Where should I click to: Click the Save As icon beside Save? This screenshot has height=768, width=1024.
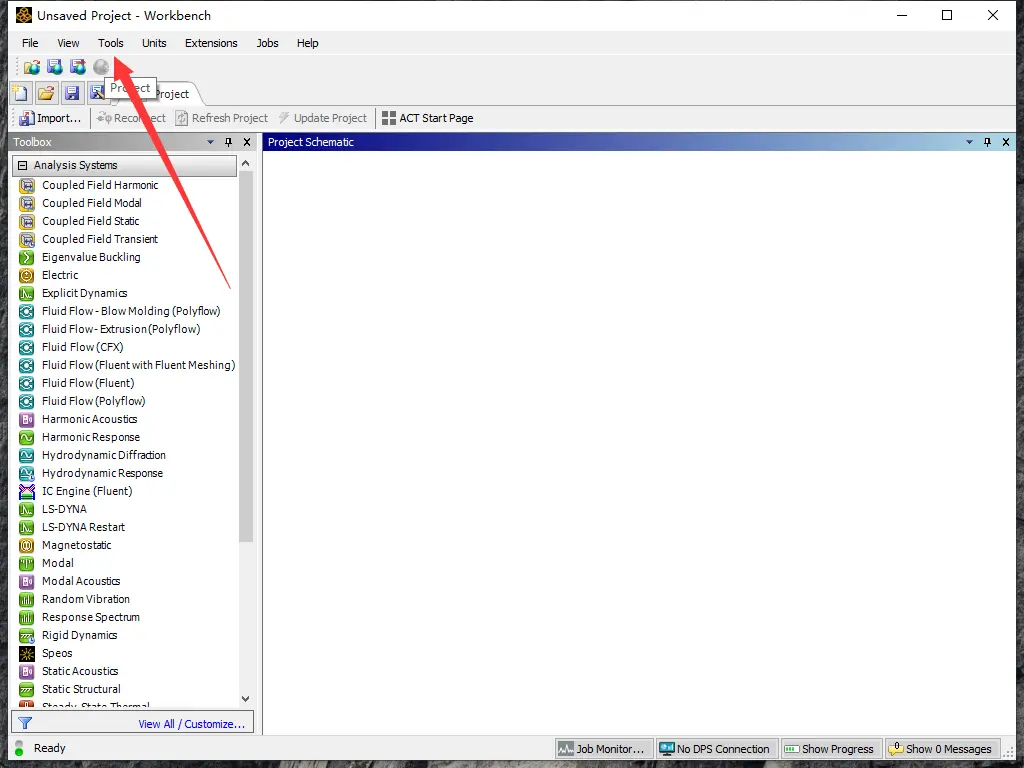[x=97, y=93]
